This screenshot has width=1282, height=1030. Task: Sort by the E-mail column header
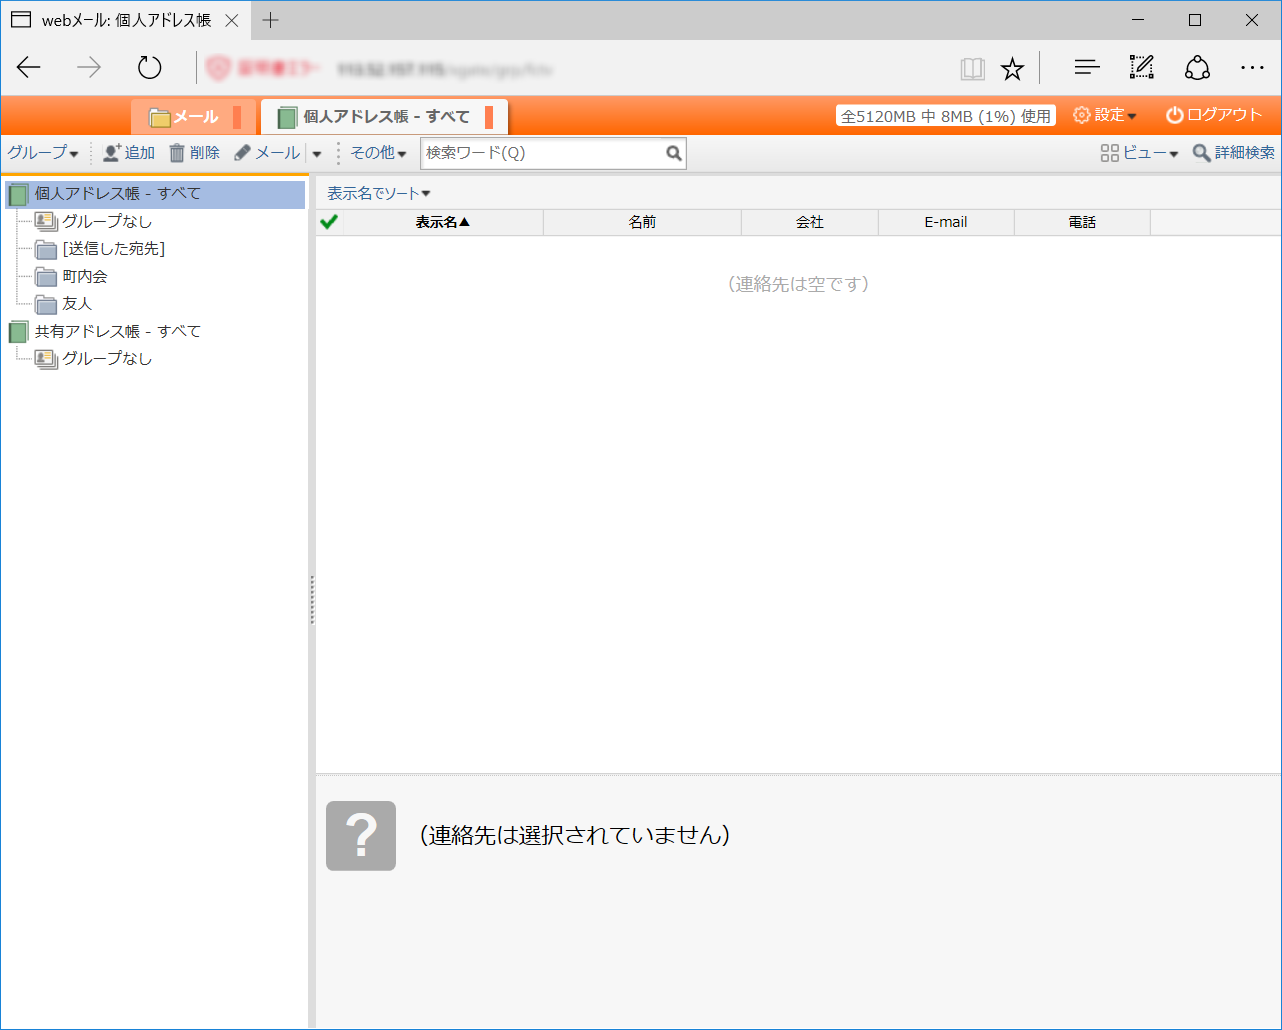coord(945,222)
